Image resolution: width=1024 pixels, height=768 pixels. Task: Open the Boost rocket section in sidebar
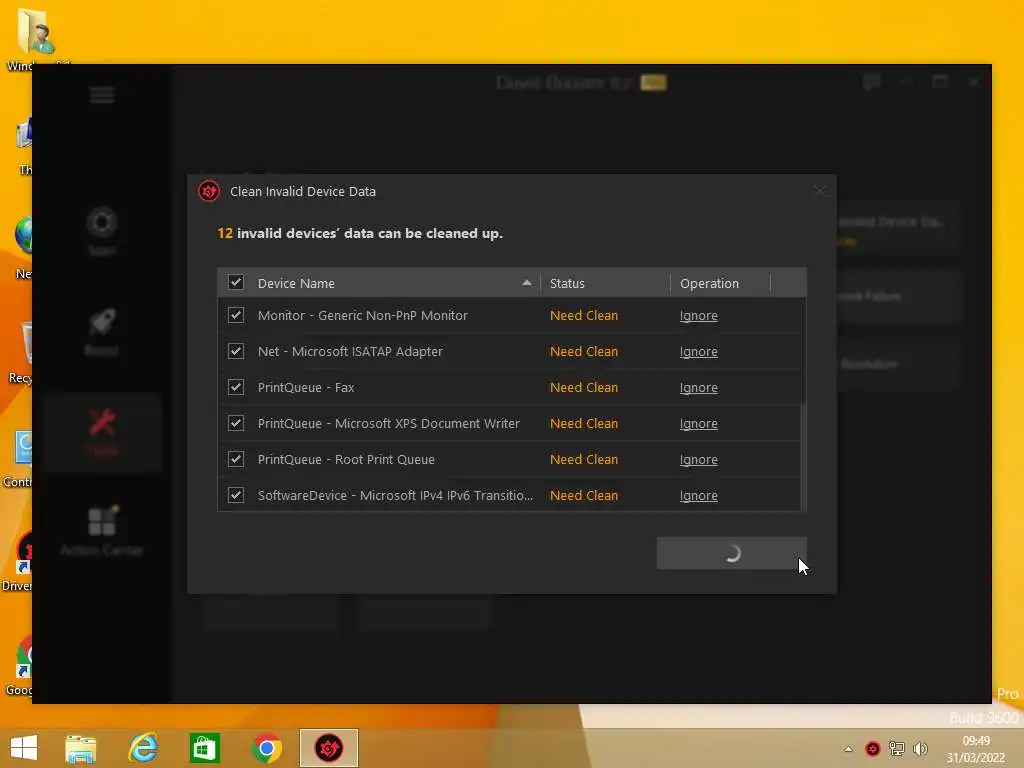point(102,331)
